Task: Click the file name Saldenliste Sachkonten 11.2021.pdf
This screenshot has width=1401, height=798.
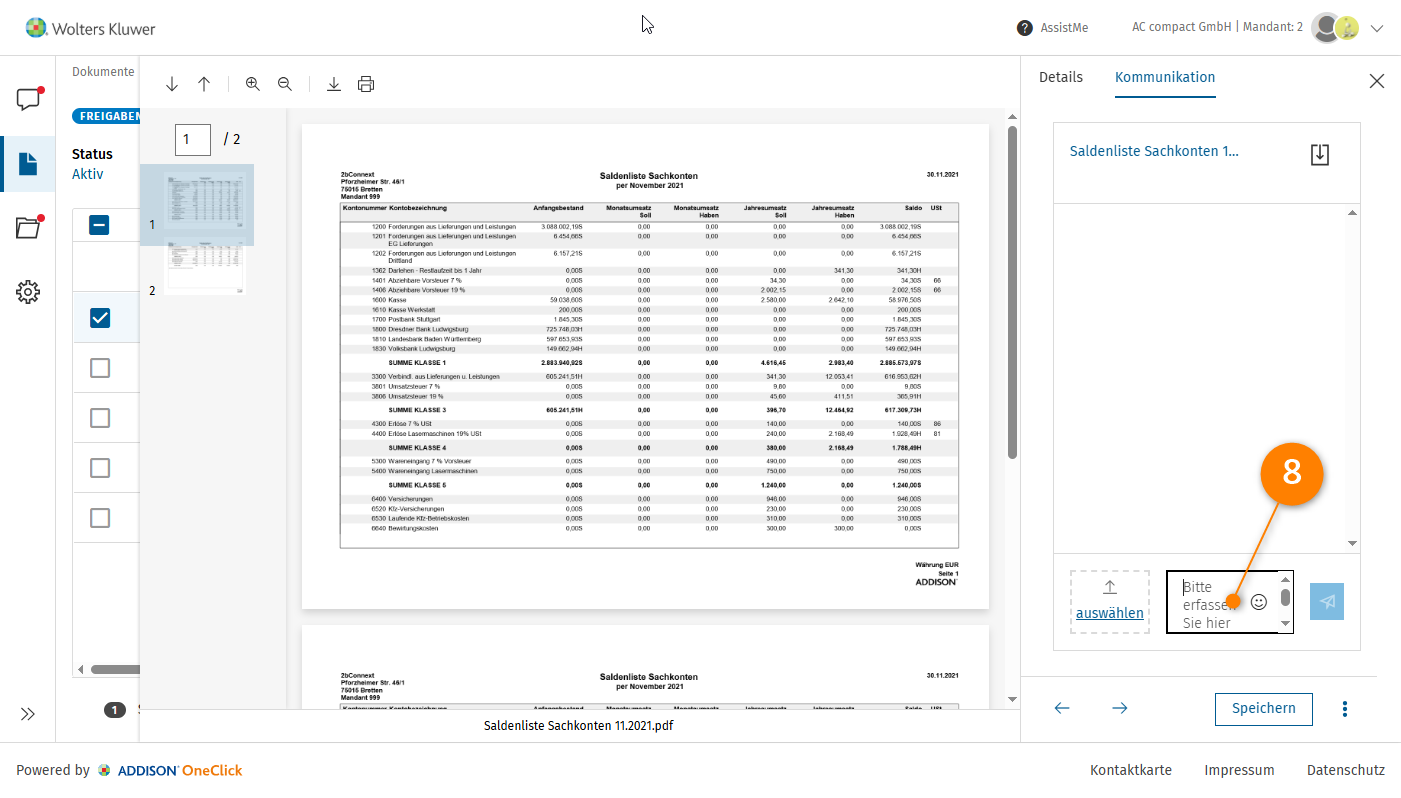Action: (578, 726)
